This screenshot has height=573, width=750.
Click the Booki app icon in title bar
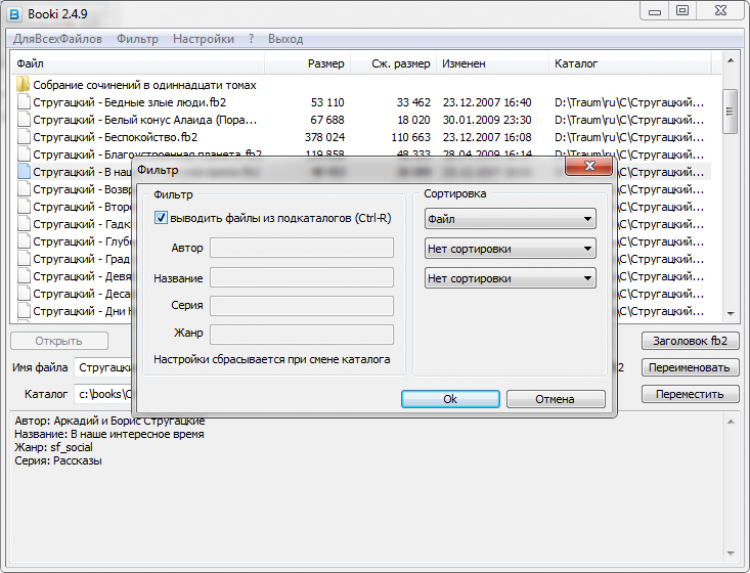click(14, 14)
